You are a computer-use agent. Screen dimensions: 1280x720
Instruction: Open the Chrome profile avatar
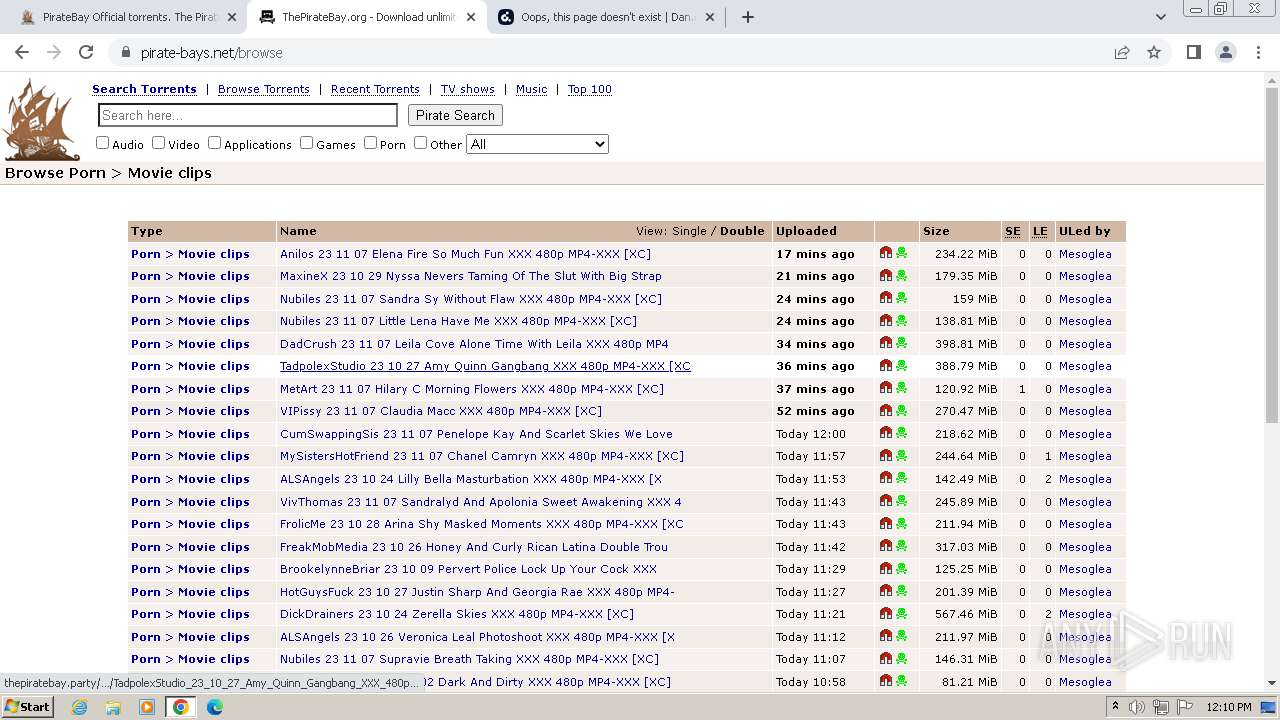coord(1226,53)
